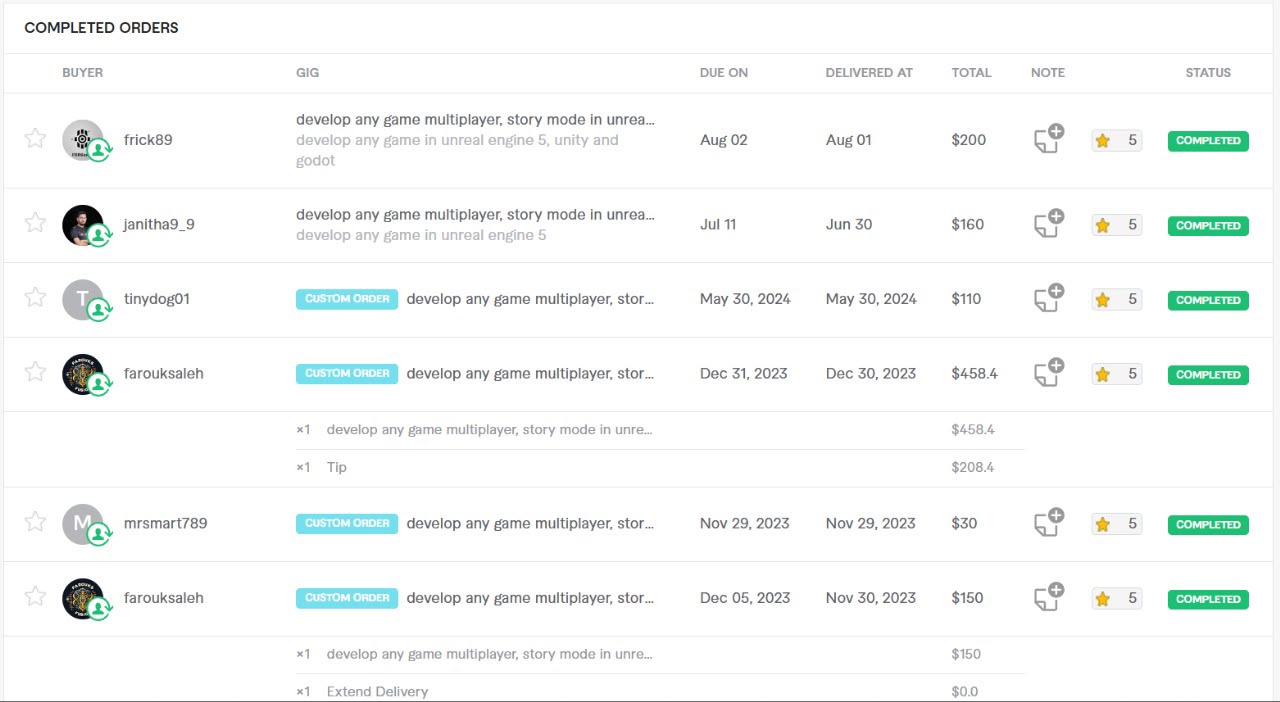Open farouksaleh's avatar on the $150 order
This screenshot has height=702, width=1280.
(x=83, y=598)
